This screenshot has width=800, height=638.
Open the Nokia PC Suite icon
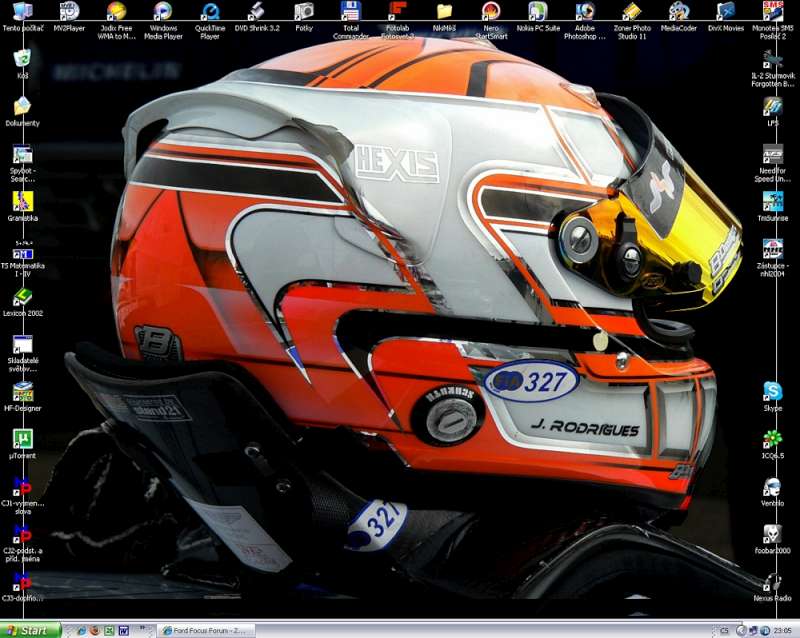[538, 12]
